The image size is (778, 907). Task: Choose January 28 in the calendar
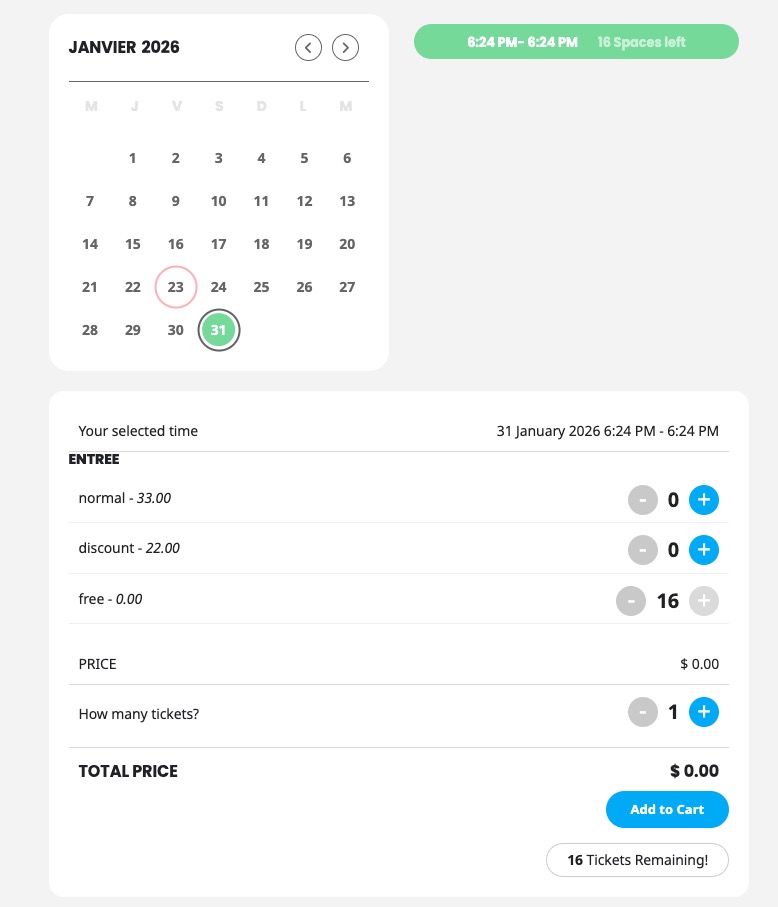(x=90, y=330)
